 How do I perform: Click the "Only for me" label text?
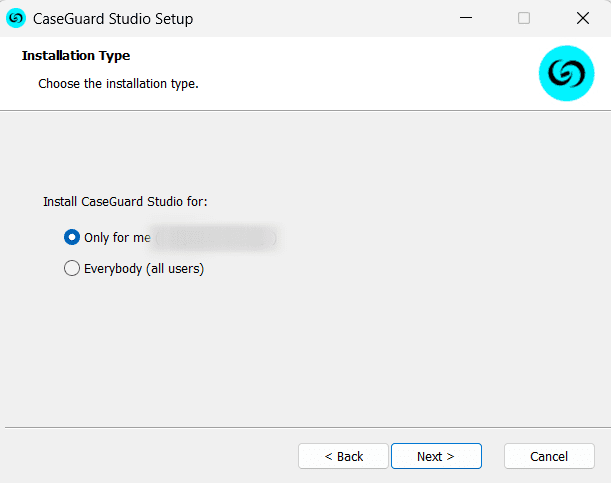(x=117, y=238)
